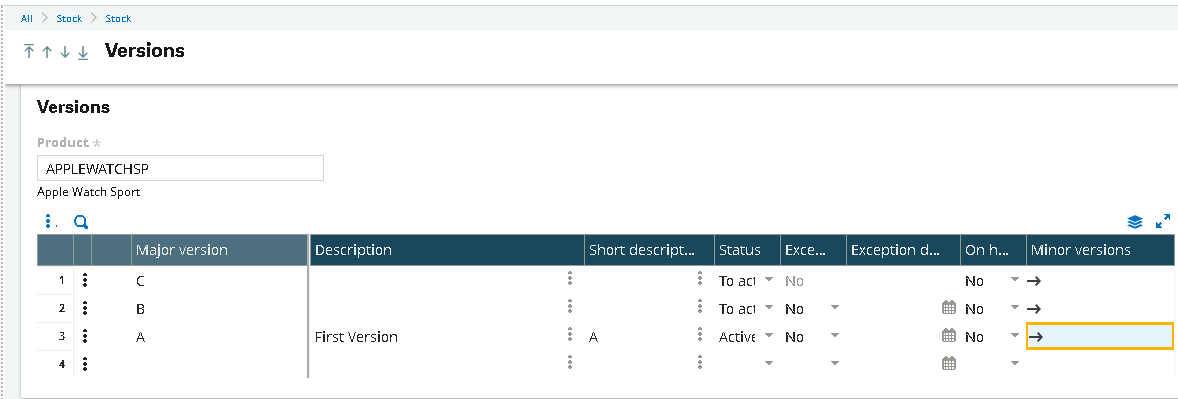1178x399 pixels.
Task: Open Description cell menu in row C
Action: point(570,280)
